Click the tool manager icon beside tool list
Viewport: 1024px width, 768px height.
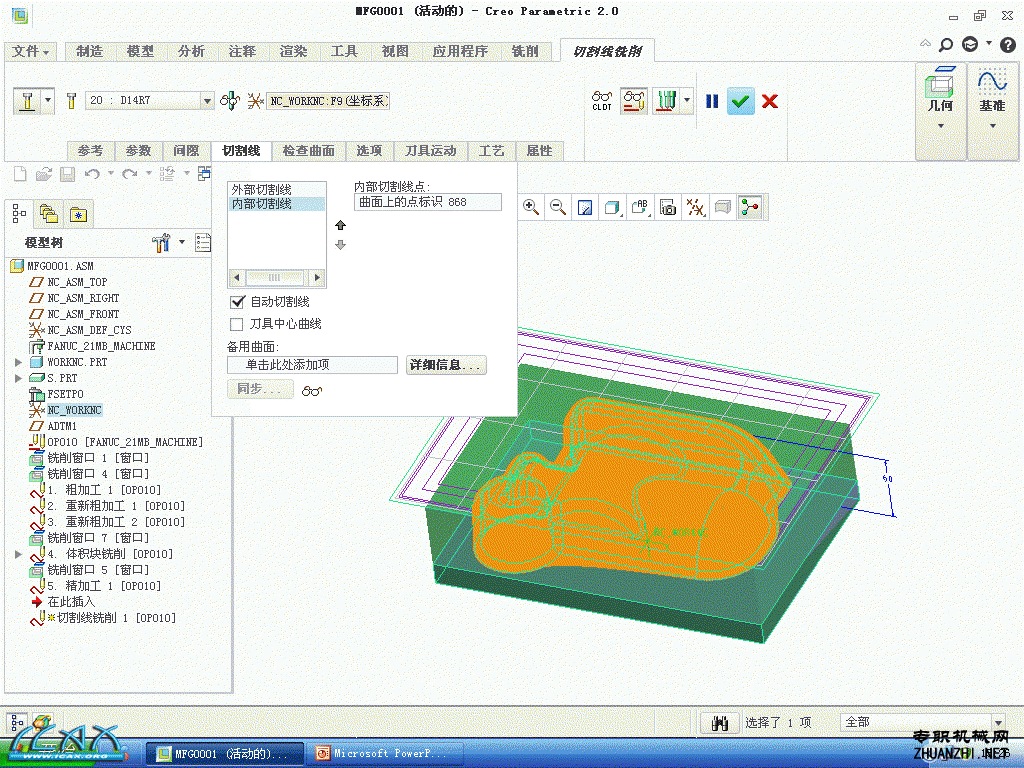[71, 101]
